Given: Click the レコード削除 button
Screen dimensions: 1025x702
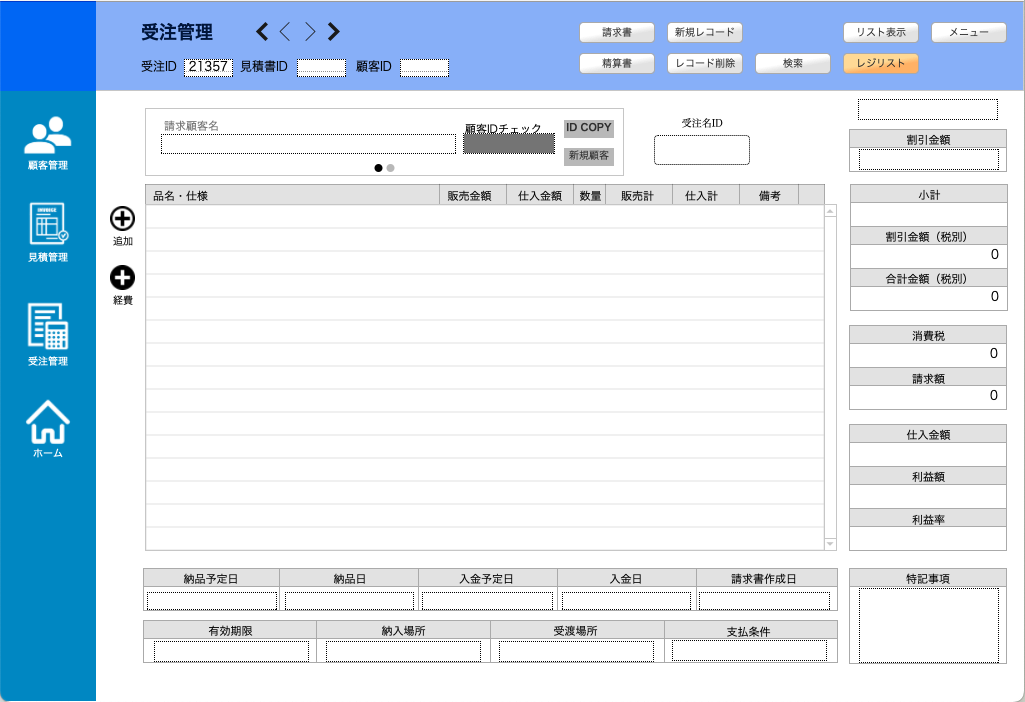Looking at the screenshot, I should [704, 63].
